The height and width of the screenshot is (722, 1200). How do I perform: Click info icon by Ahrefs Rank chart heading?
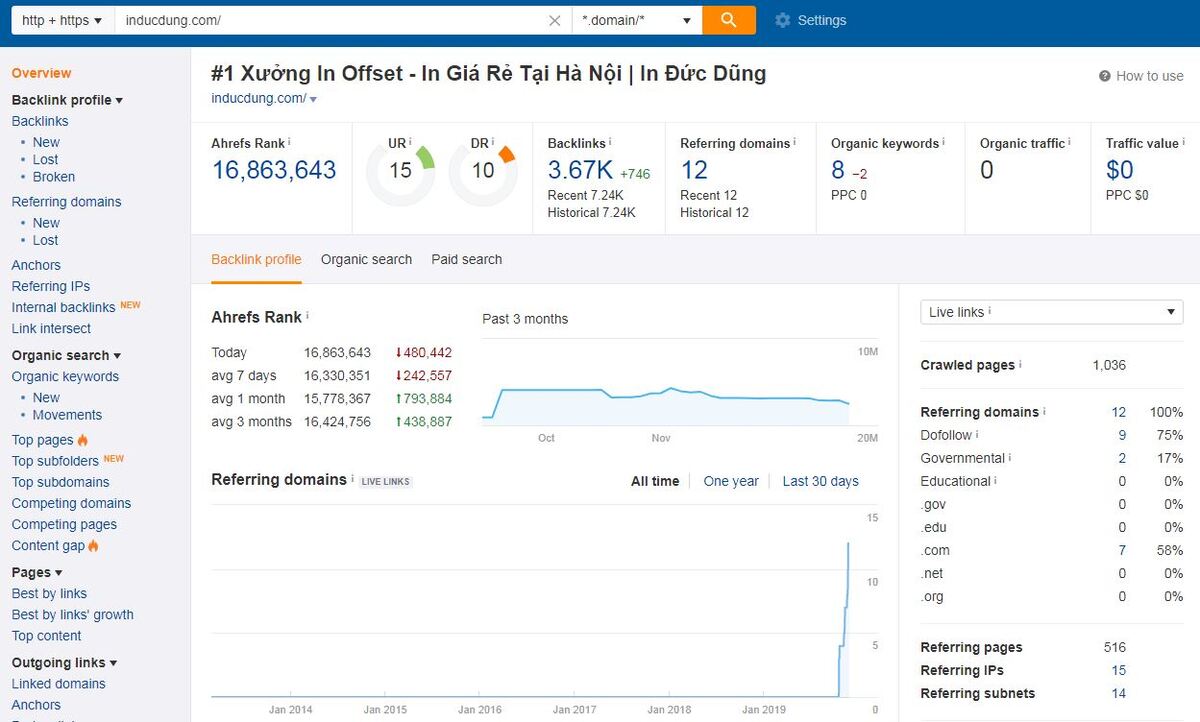307,316
